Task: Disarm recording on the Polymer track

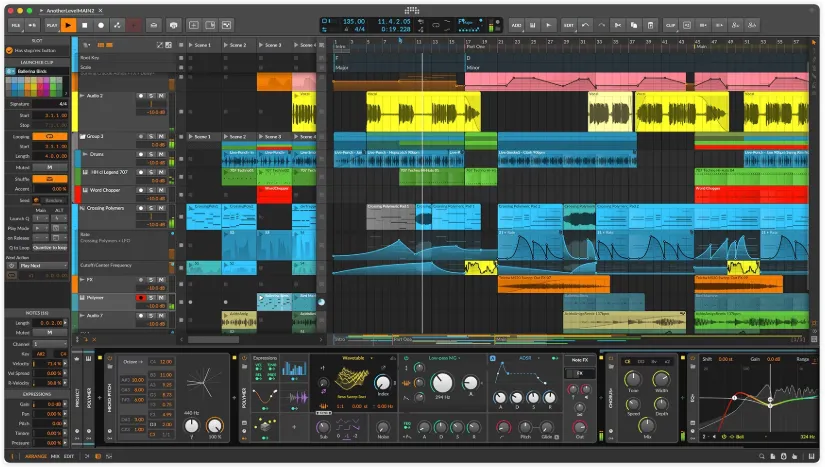Action: click(140, 298)
